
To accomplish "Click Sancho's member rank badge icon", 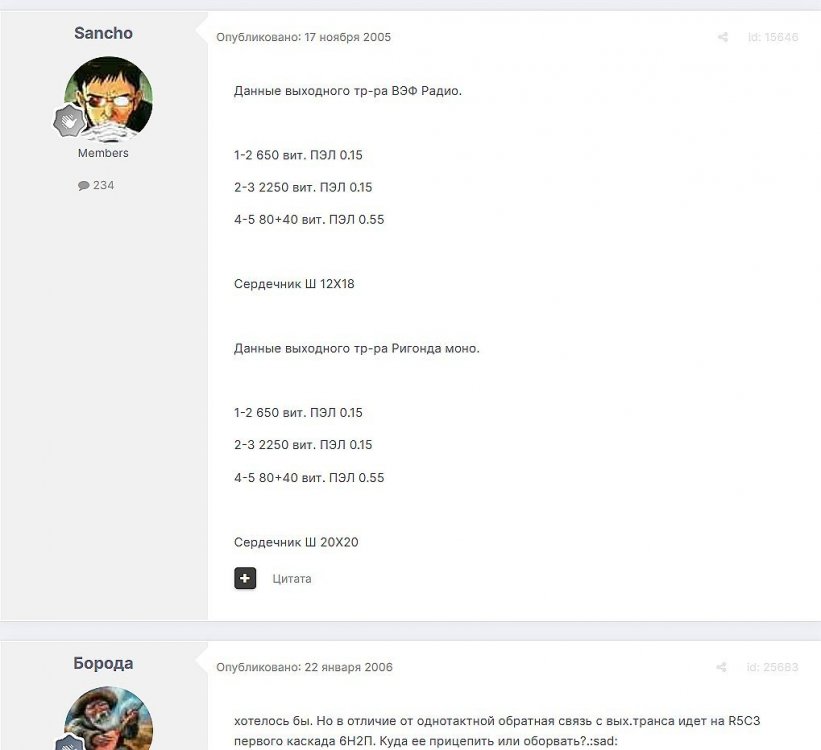I will (69, 121).
